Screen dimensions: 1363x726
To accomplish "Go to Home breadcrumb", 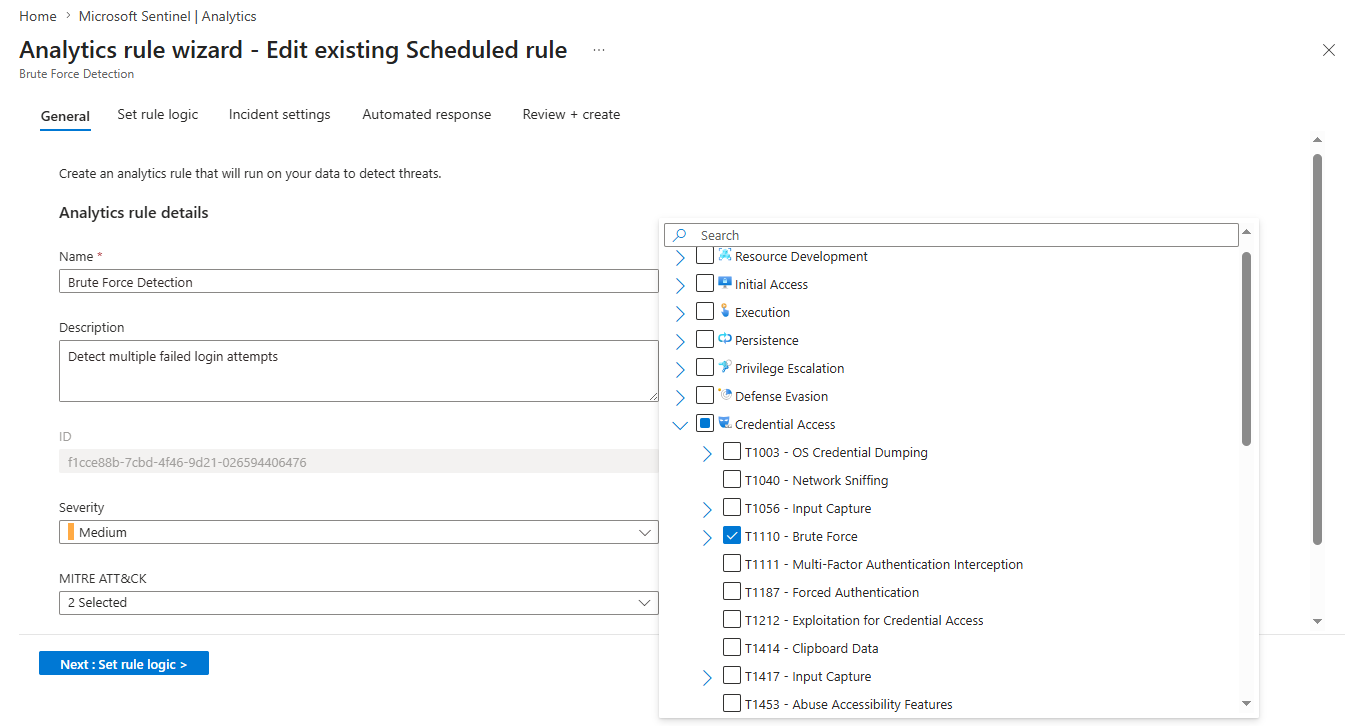I will tap(38, 16).
